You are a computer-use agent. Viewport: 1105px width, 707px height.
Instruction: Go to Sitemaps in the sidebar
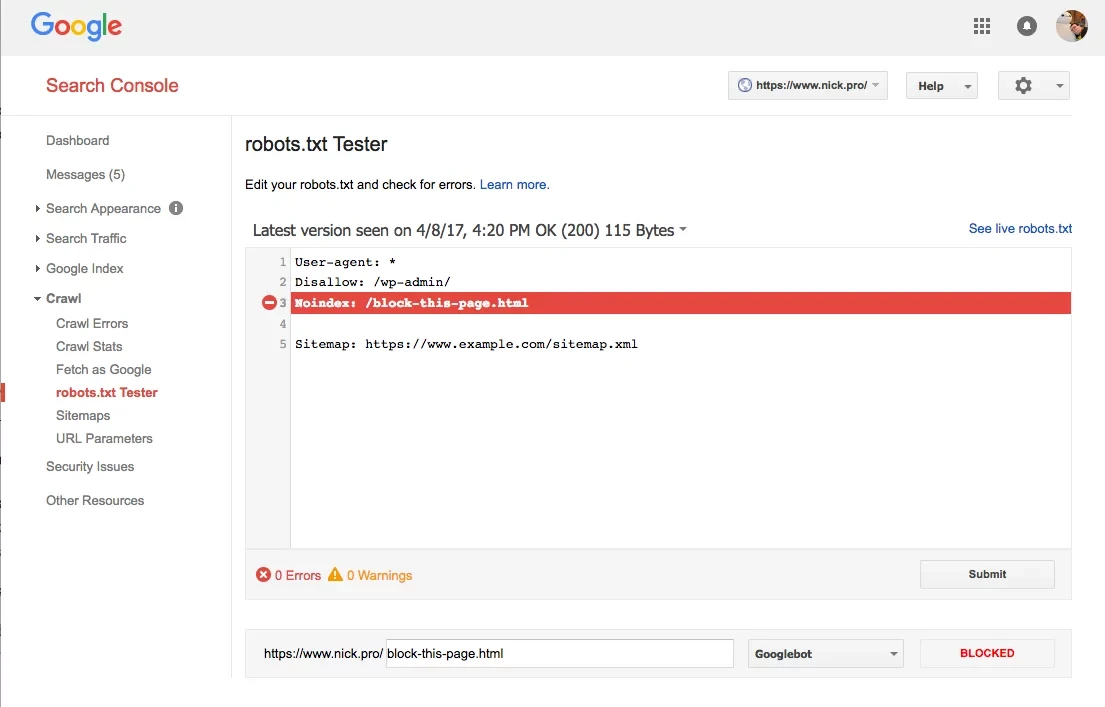[83, 415]
